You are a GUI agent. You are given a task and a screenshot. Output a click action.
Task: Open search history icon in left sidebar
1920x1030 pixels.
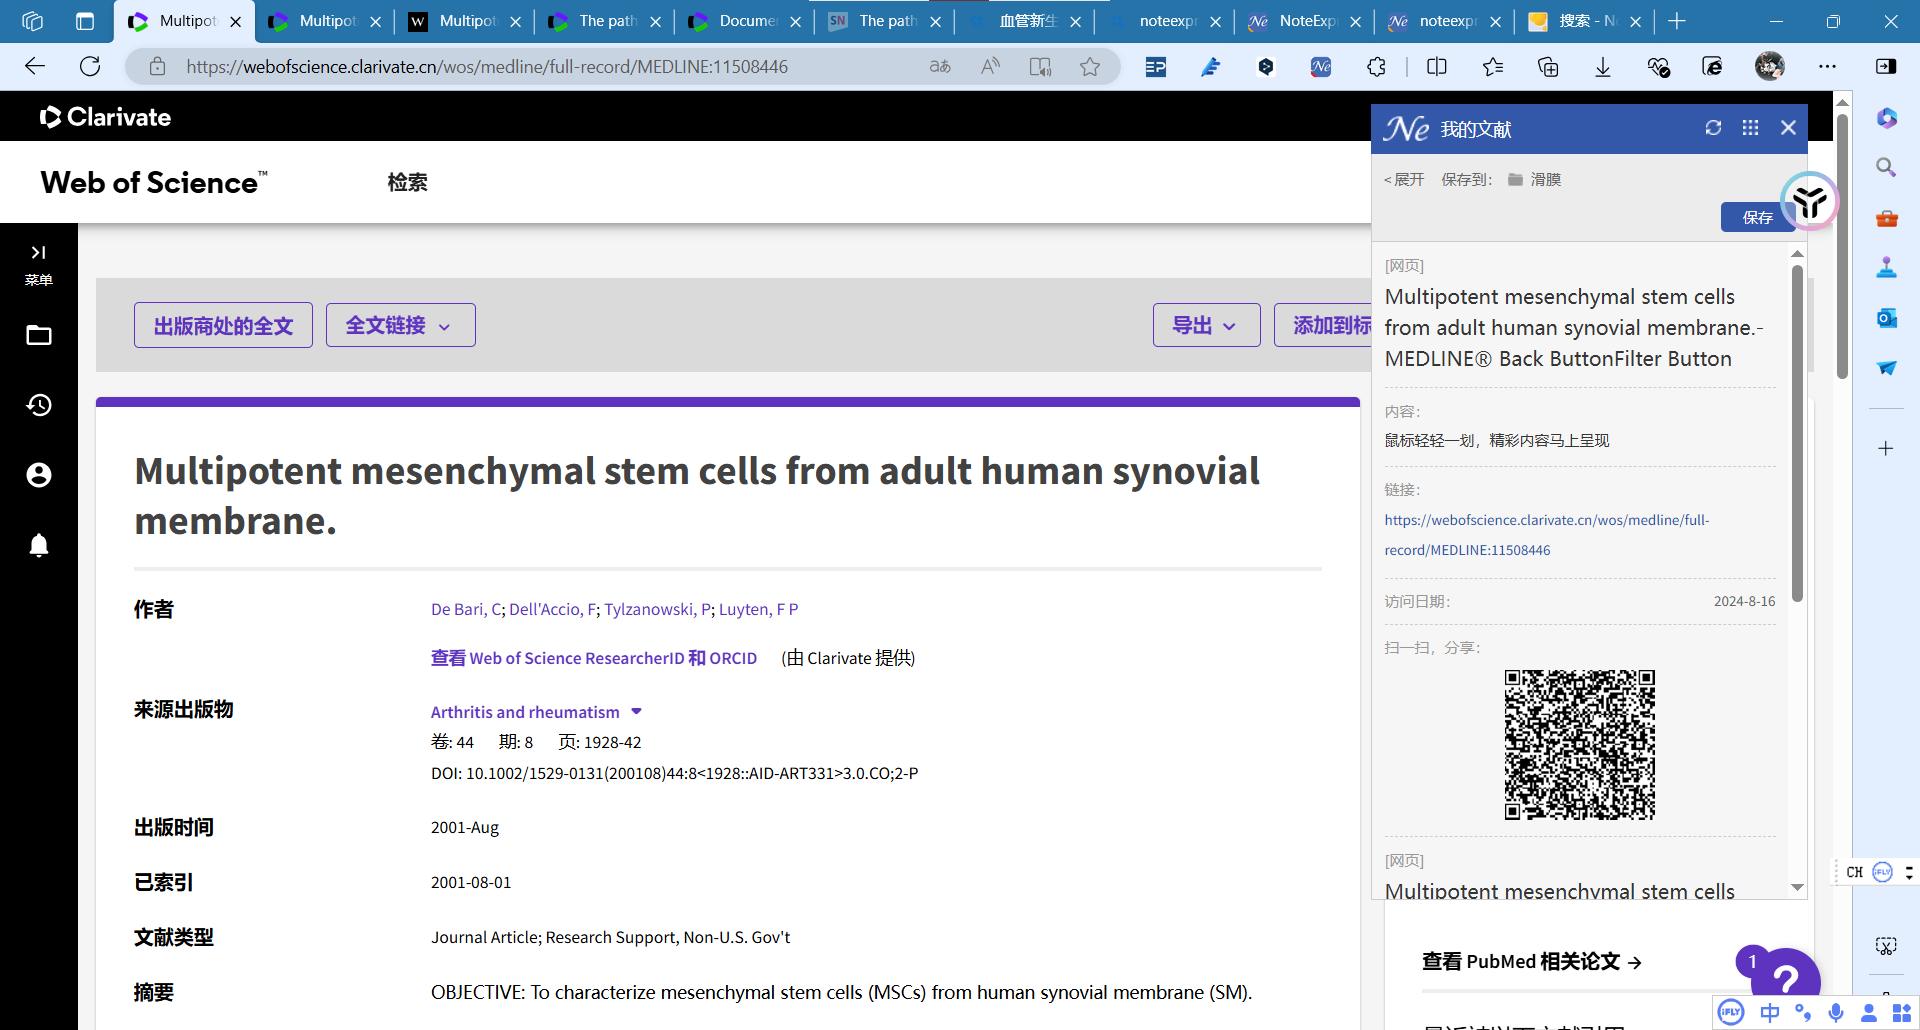(39, 405)
